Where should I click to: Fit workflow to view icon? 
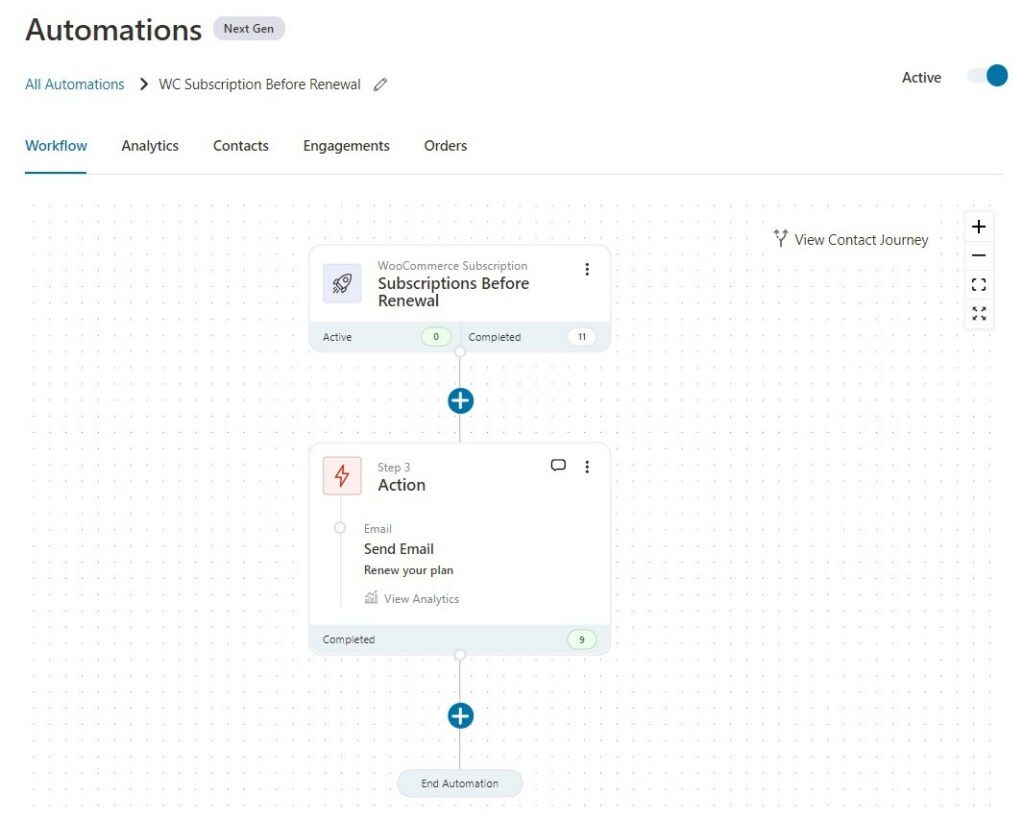[x=978, y=285]
